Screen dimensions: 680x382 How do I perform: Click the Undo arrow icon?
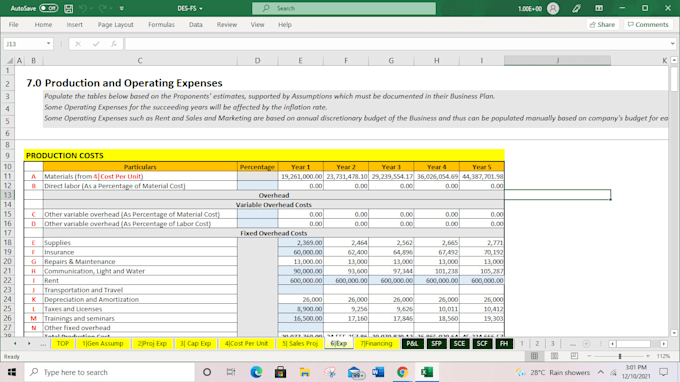[x=83, y=8]
